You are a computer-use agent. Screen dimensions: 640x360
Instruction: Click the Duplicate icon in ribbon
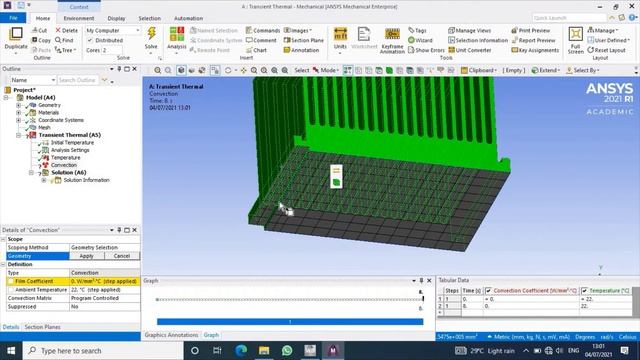tap(16, 34)
